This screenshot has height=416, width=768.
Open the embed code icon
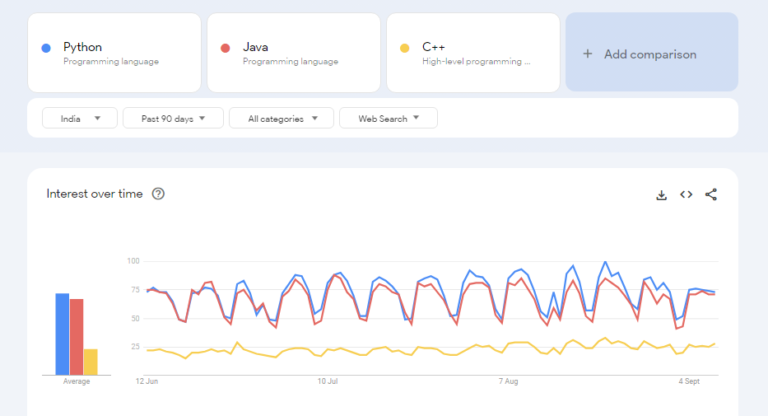point(686,195)
